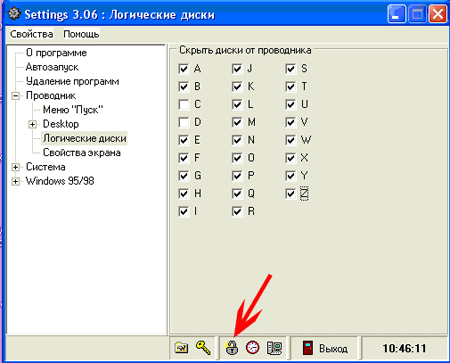This screenshot has height=363, width=450.
Task: Expand the Система tree node
Action: coord(15,167)
